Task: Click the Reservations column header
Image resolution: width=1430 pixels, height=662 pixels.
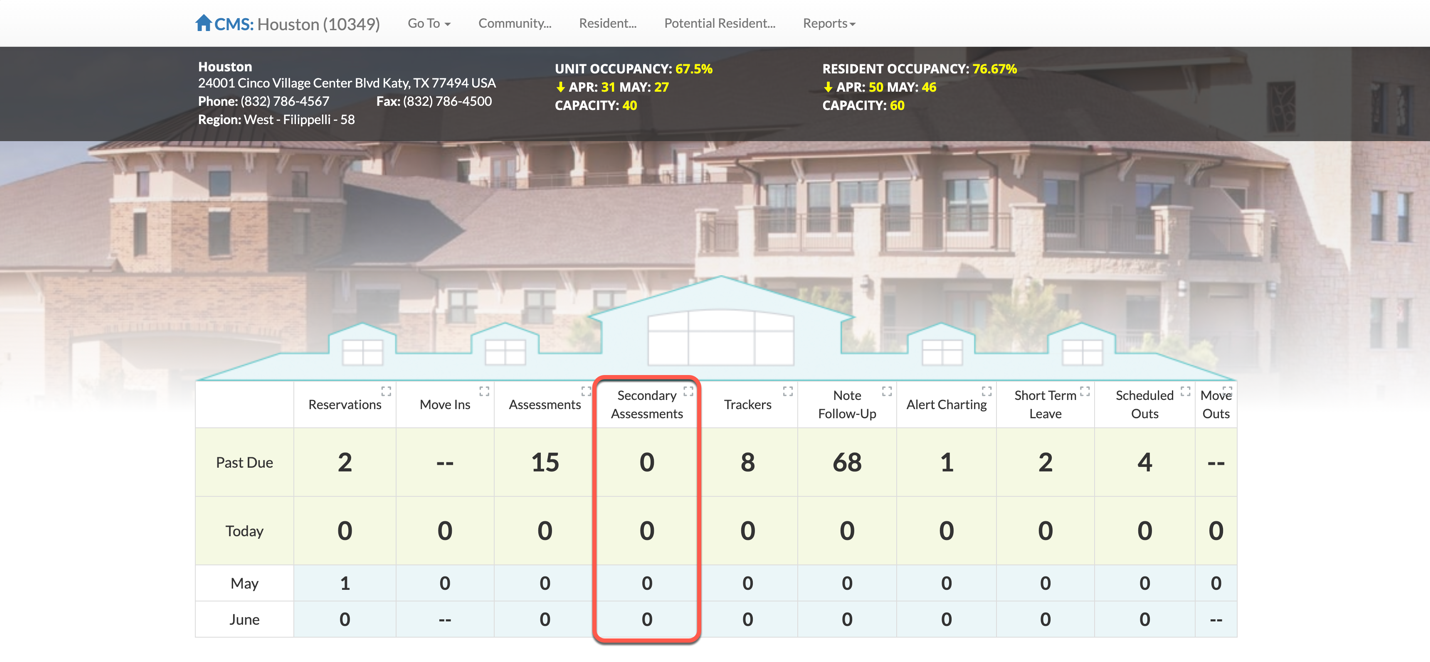Action: [345, 404]
